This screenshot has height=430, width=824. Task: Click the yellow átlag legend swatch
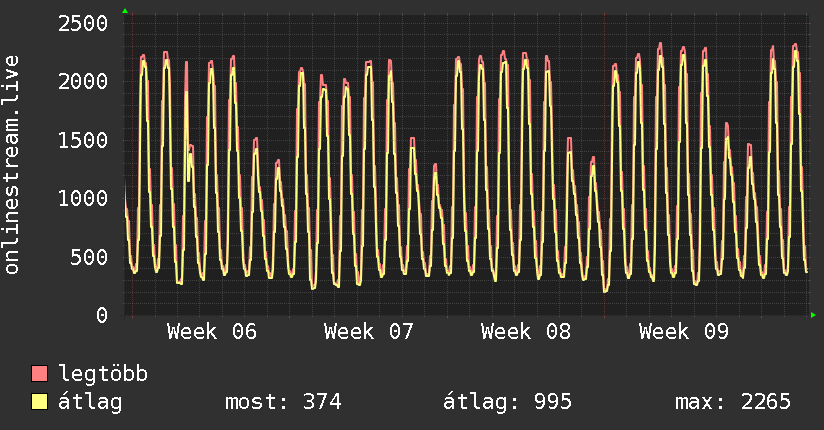point(40,402)
